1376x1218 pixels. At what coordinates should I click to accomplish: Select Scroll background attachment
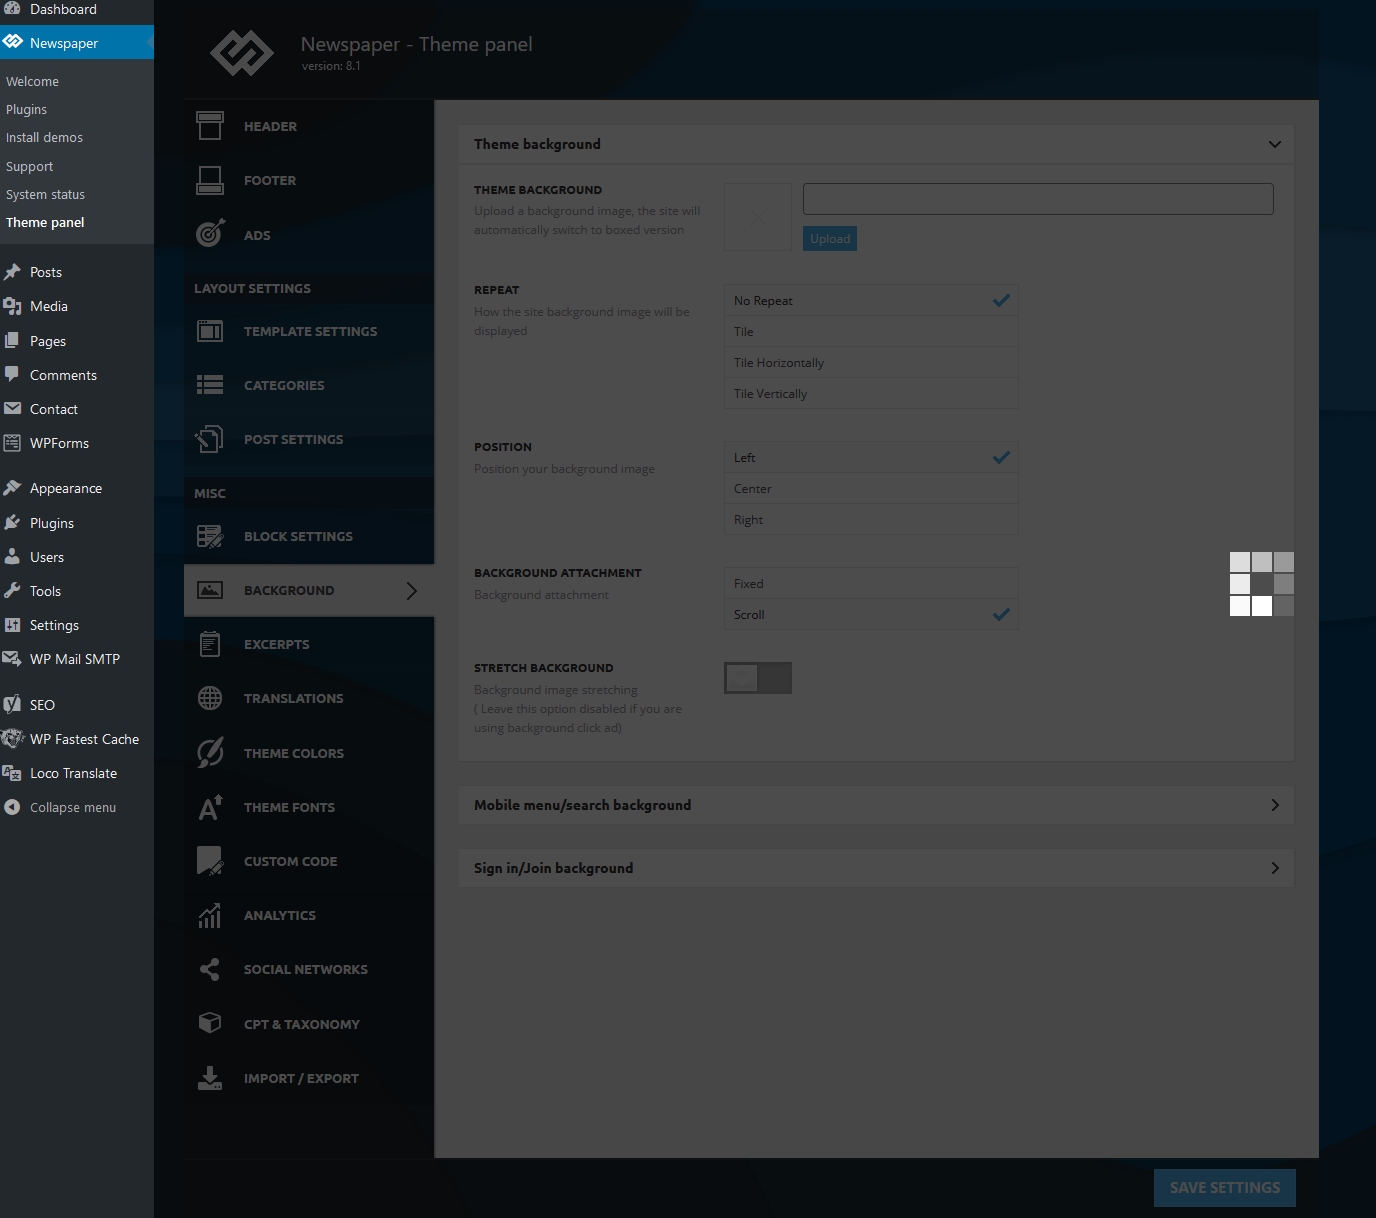tap(871, 614)
